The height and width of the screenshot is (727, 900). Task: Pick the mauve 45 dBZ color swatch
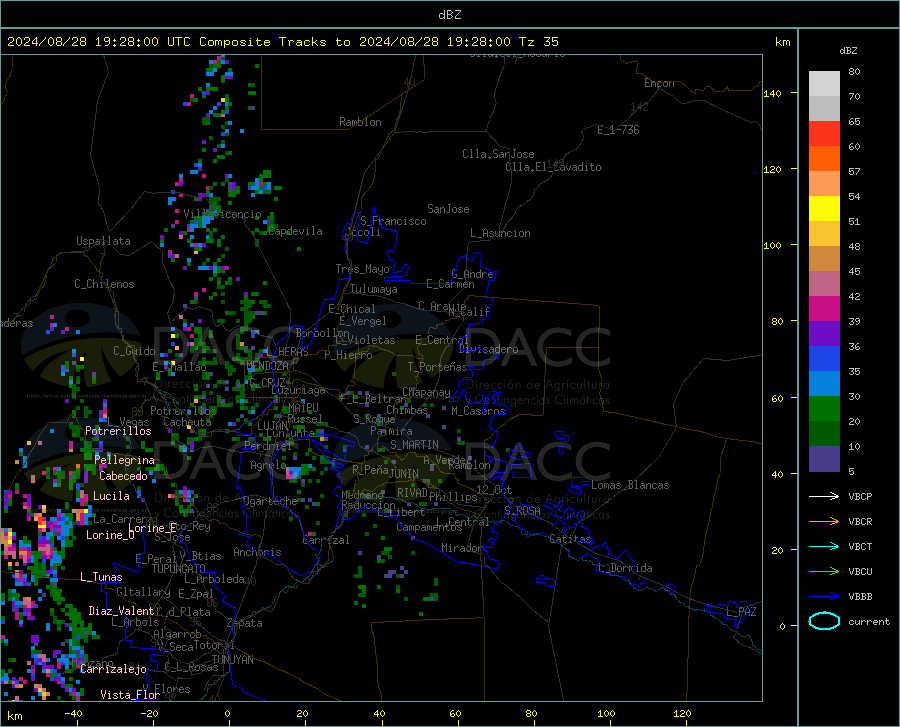[824, 284]
